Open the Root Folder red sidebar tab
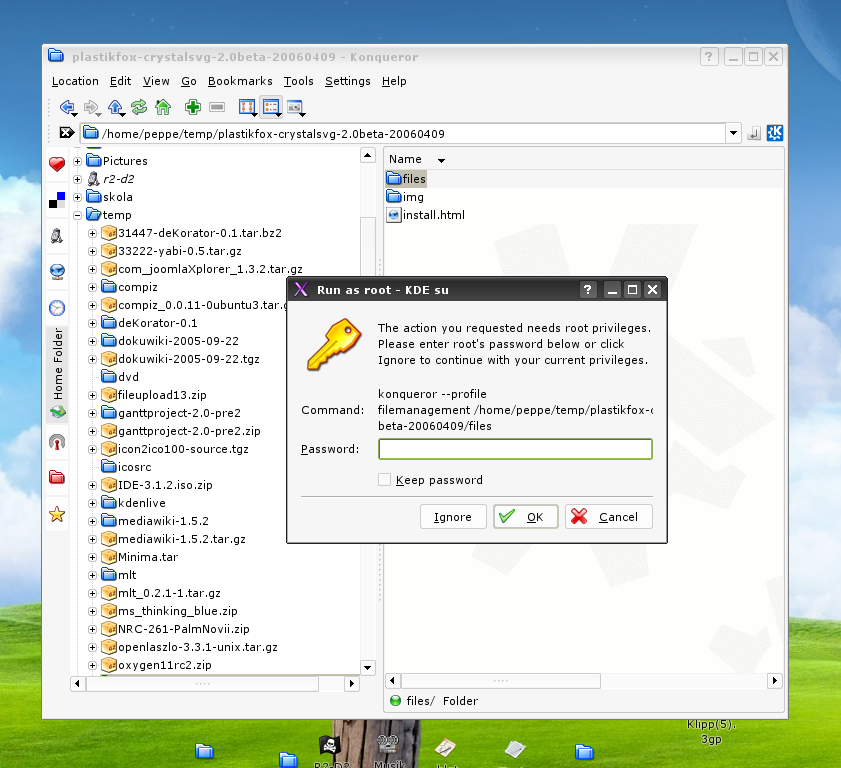The width and height of the screenshot is (841, 768). click(x=57, y=477)
